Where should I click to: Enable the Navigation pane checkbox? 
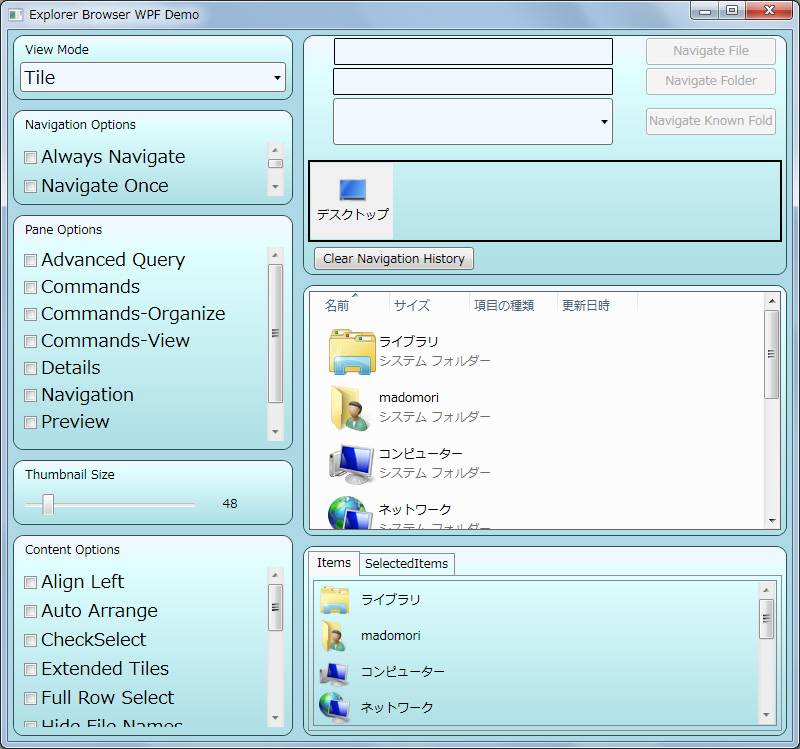point(31,395)
